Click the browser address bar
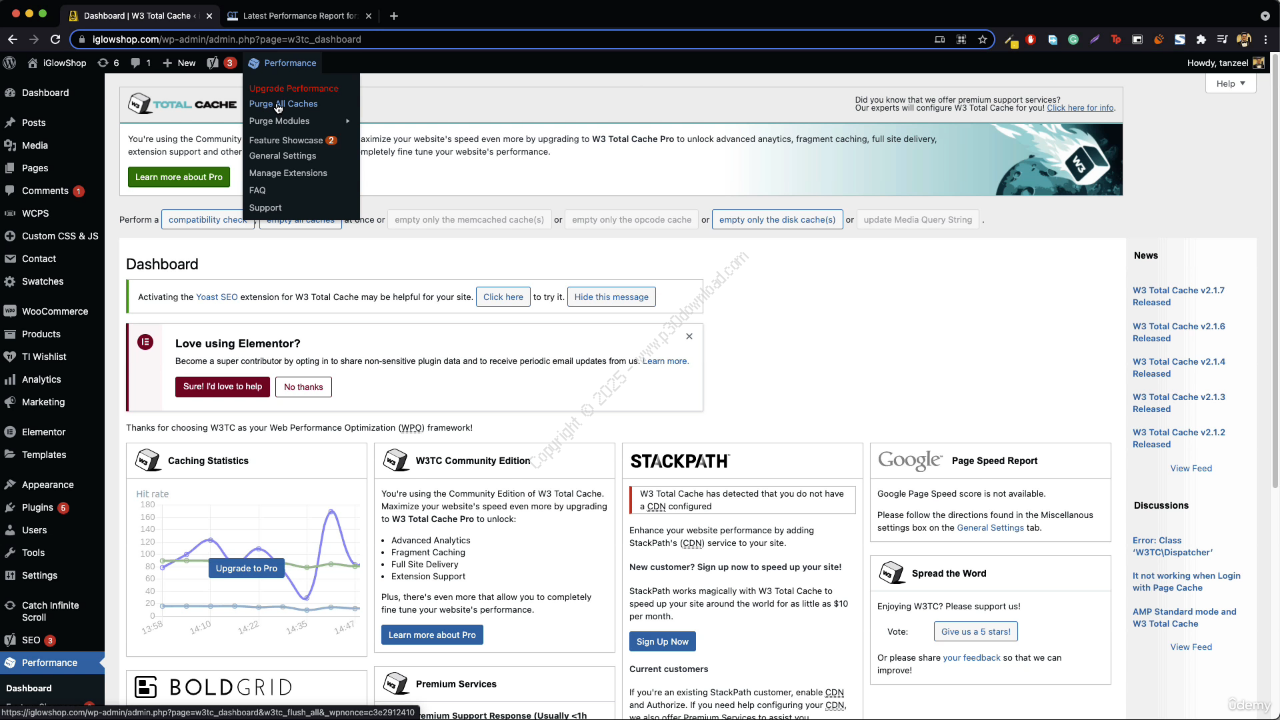1280x720 pixels. (500, 39)
